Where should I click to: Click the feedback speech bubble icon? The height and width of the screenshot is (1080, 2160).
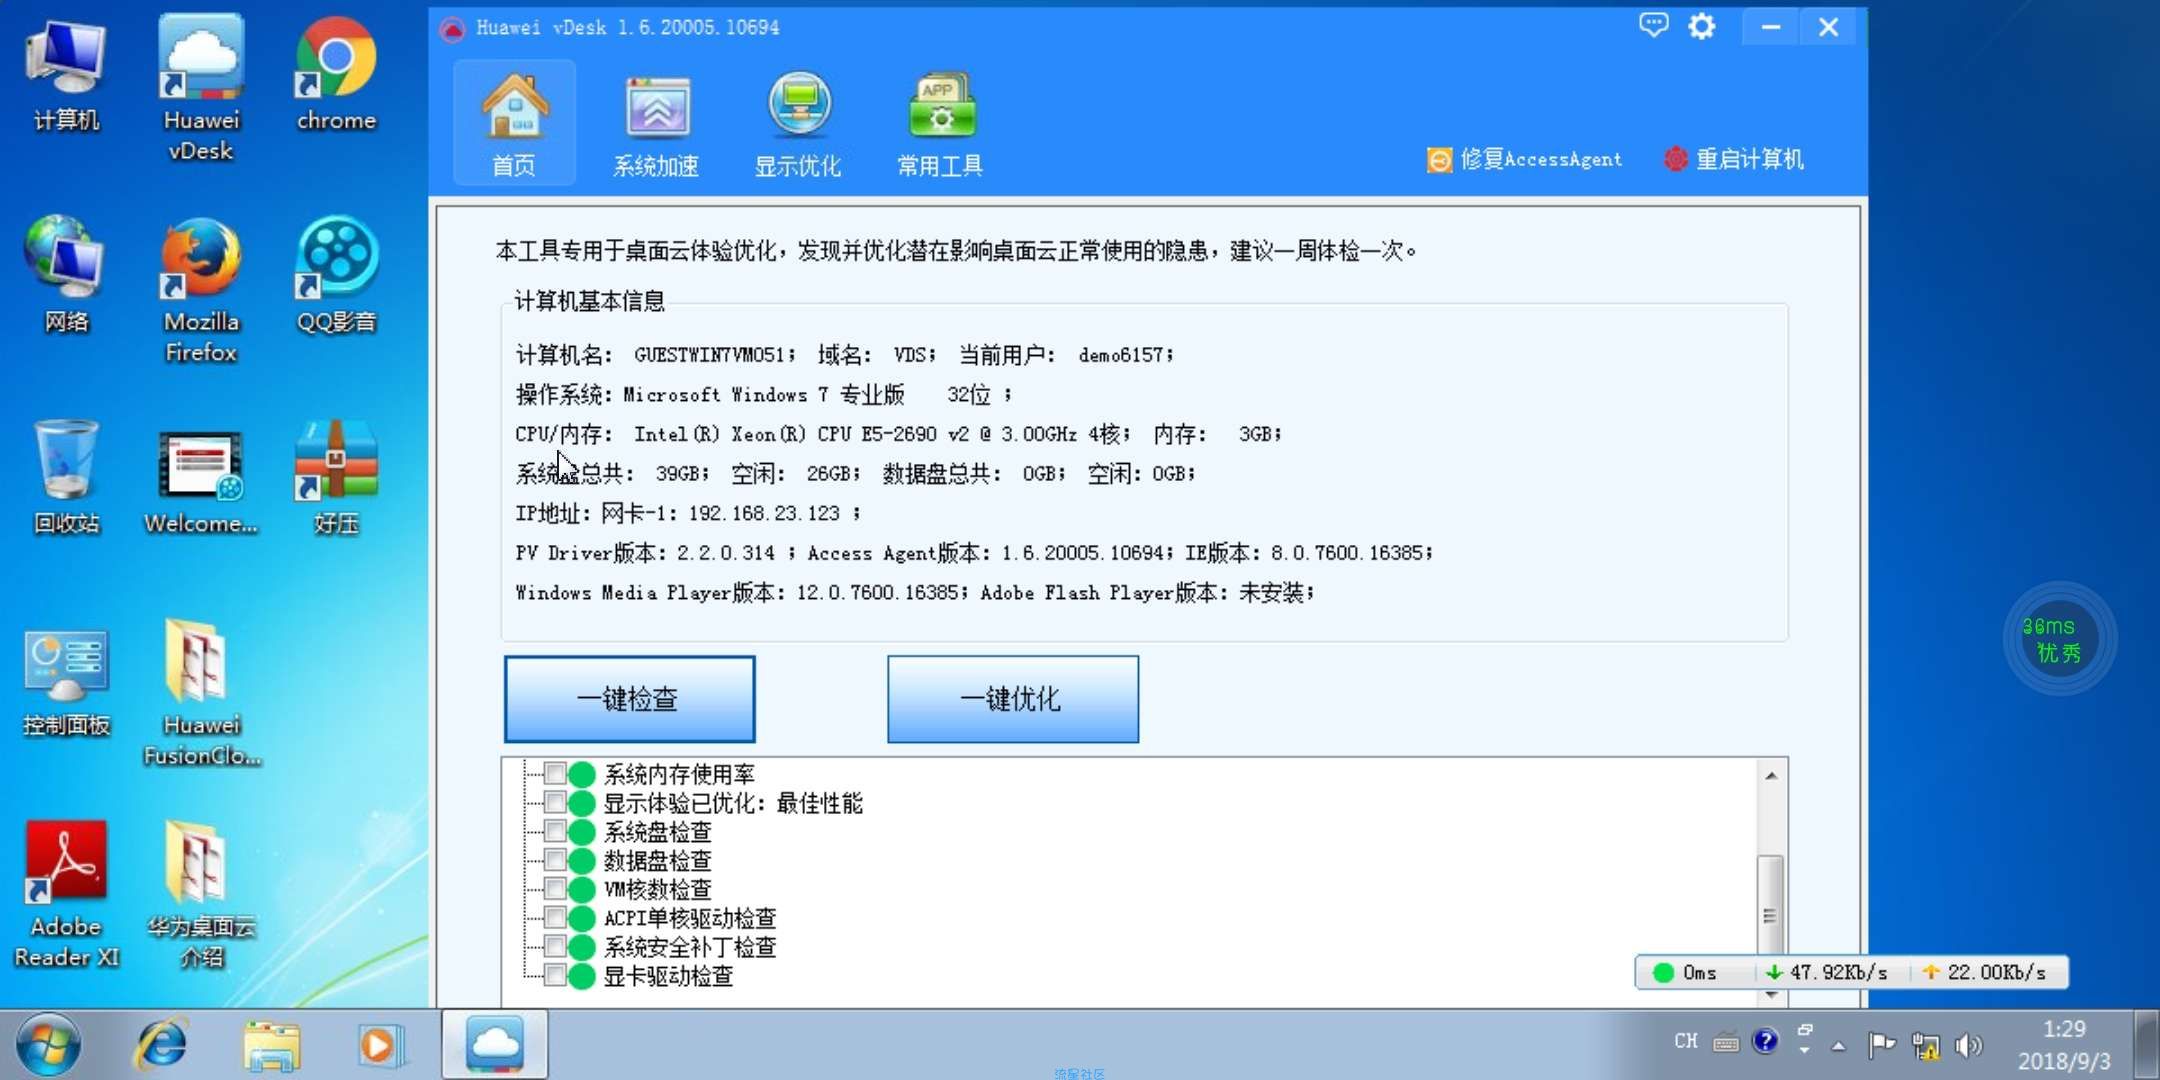click(1653, 25)
